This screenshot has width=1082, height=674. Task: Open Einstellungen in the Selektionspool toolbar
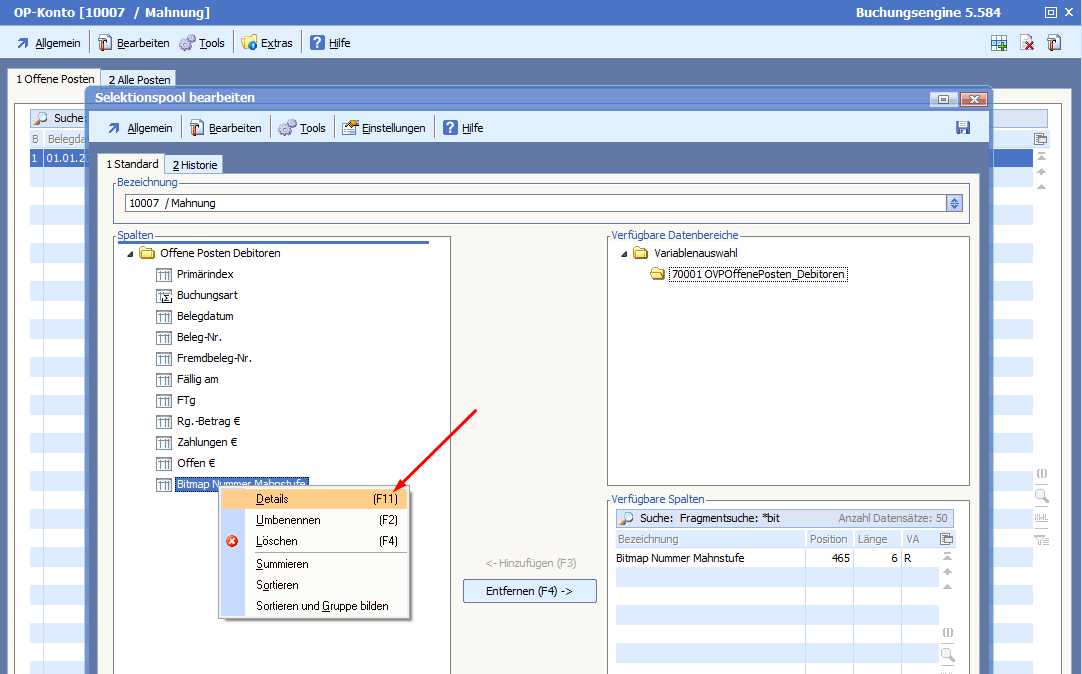[383, 128]
